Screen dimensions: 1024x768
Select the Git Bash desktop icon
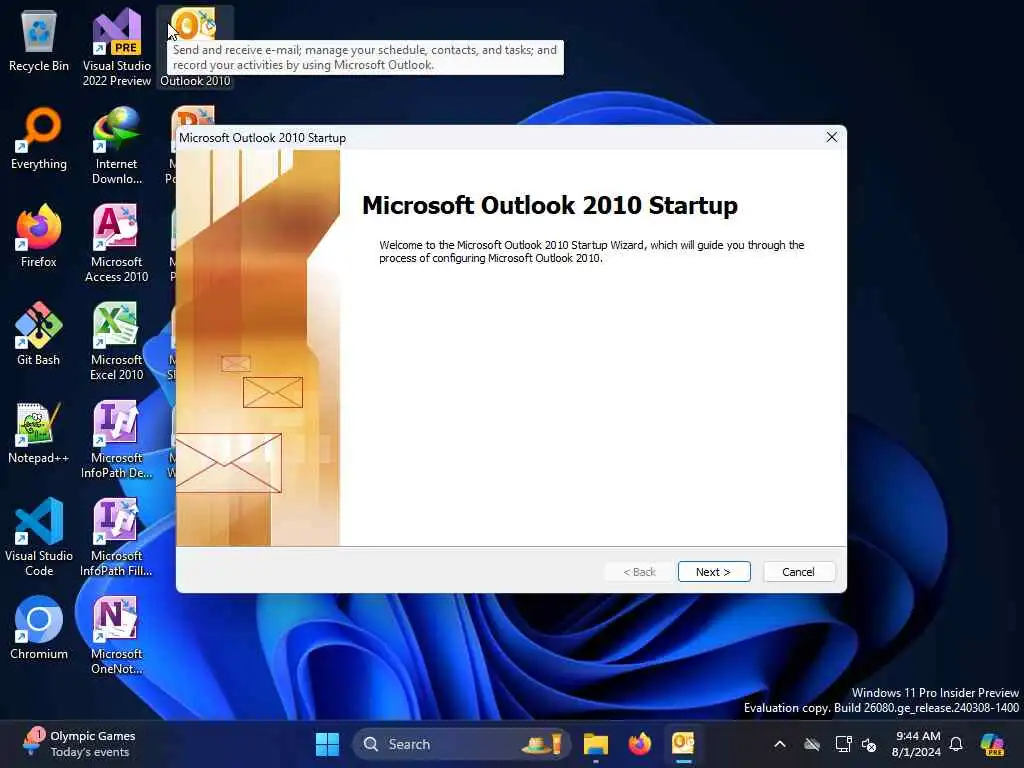click(x=39, y=334)
